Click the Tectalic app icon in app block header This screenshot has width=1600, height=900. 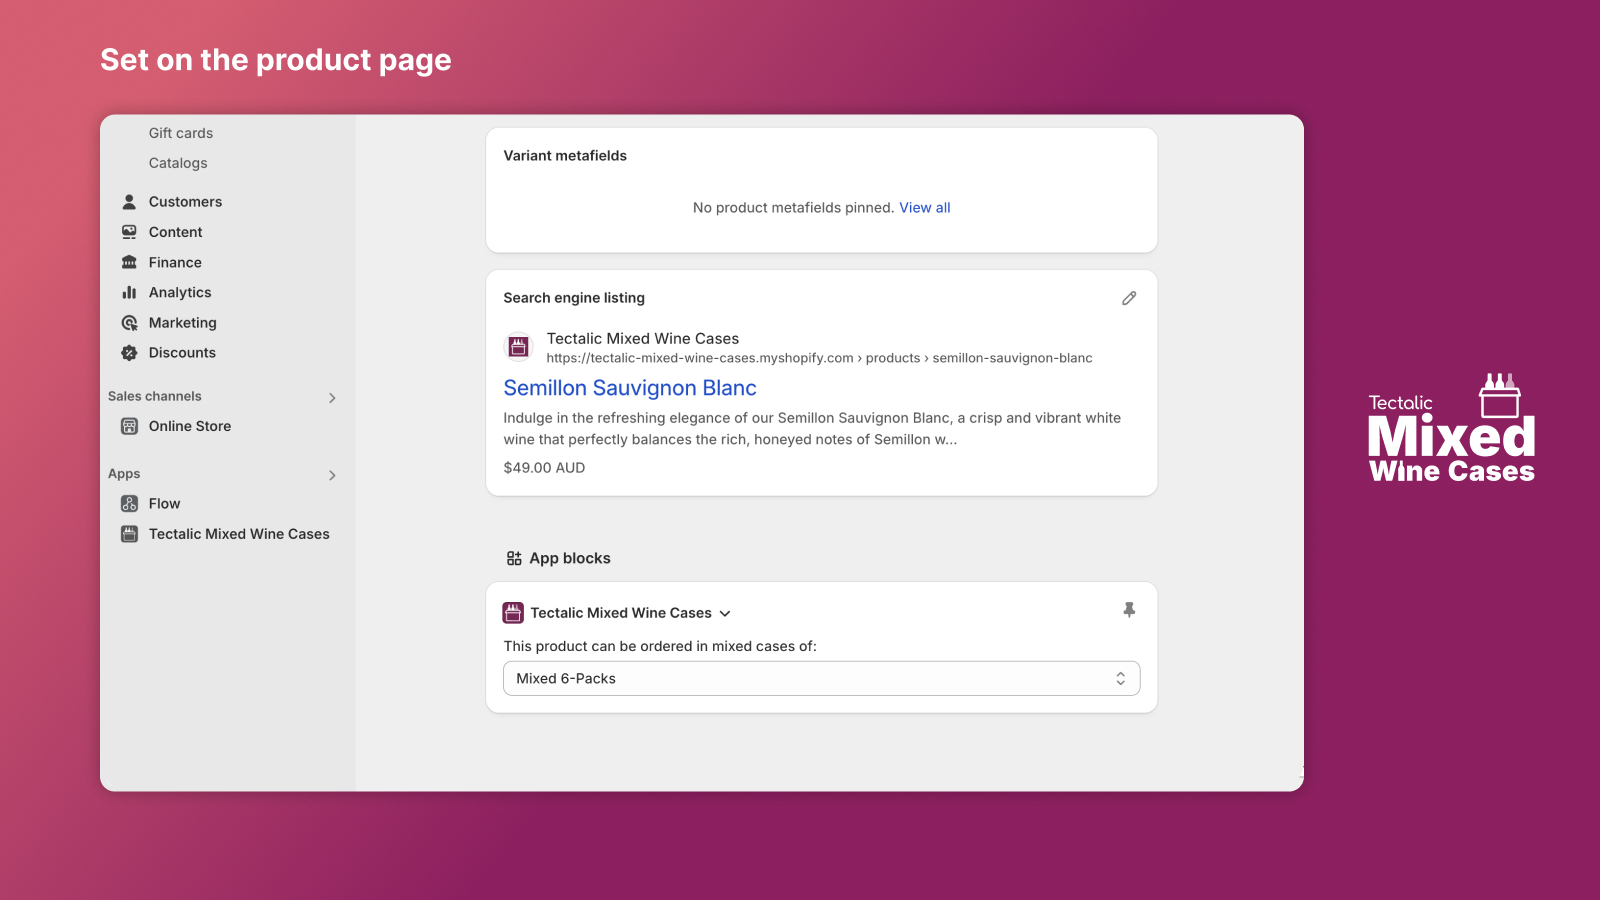513,613
